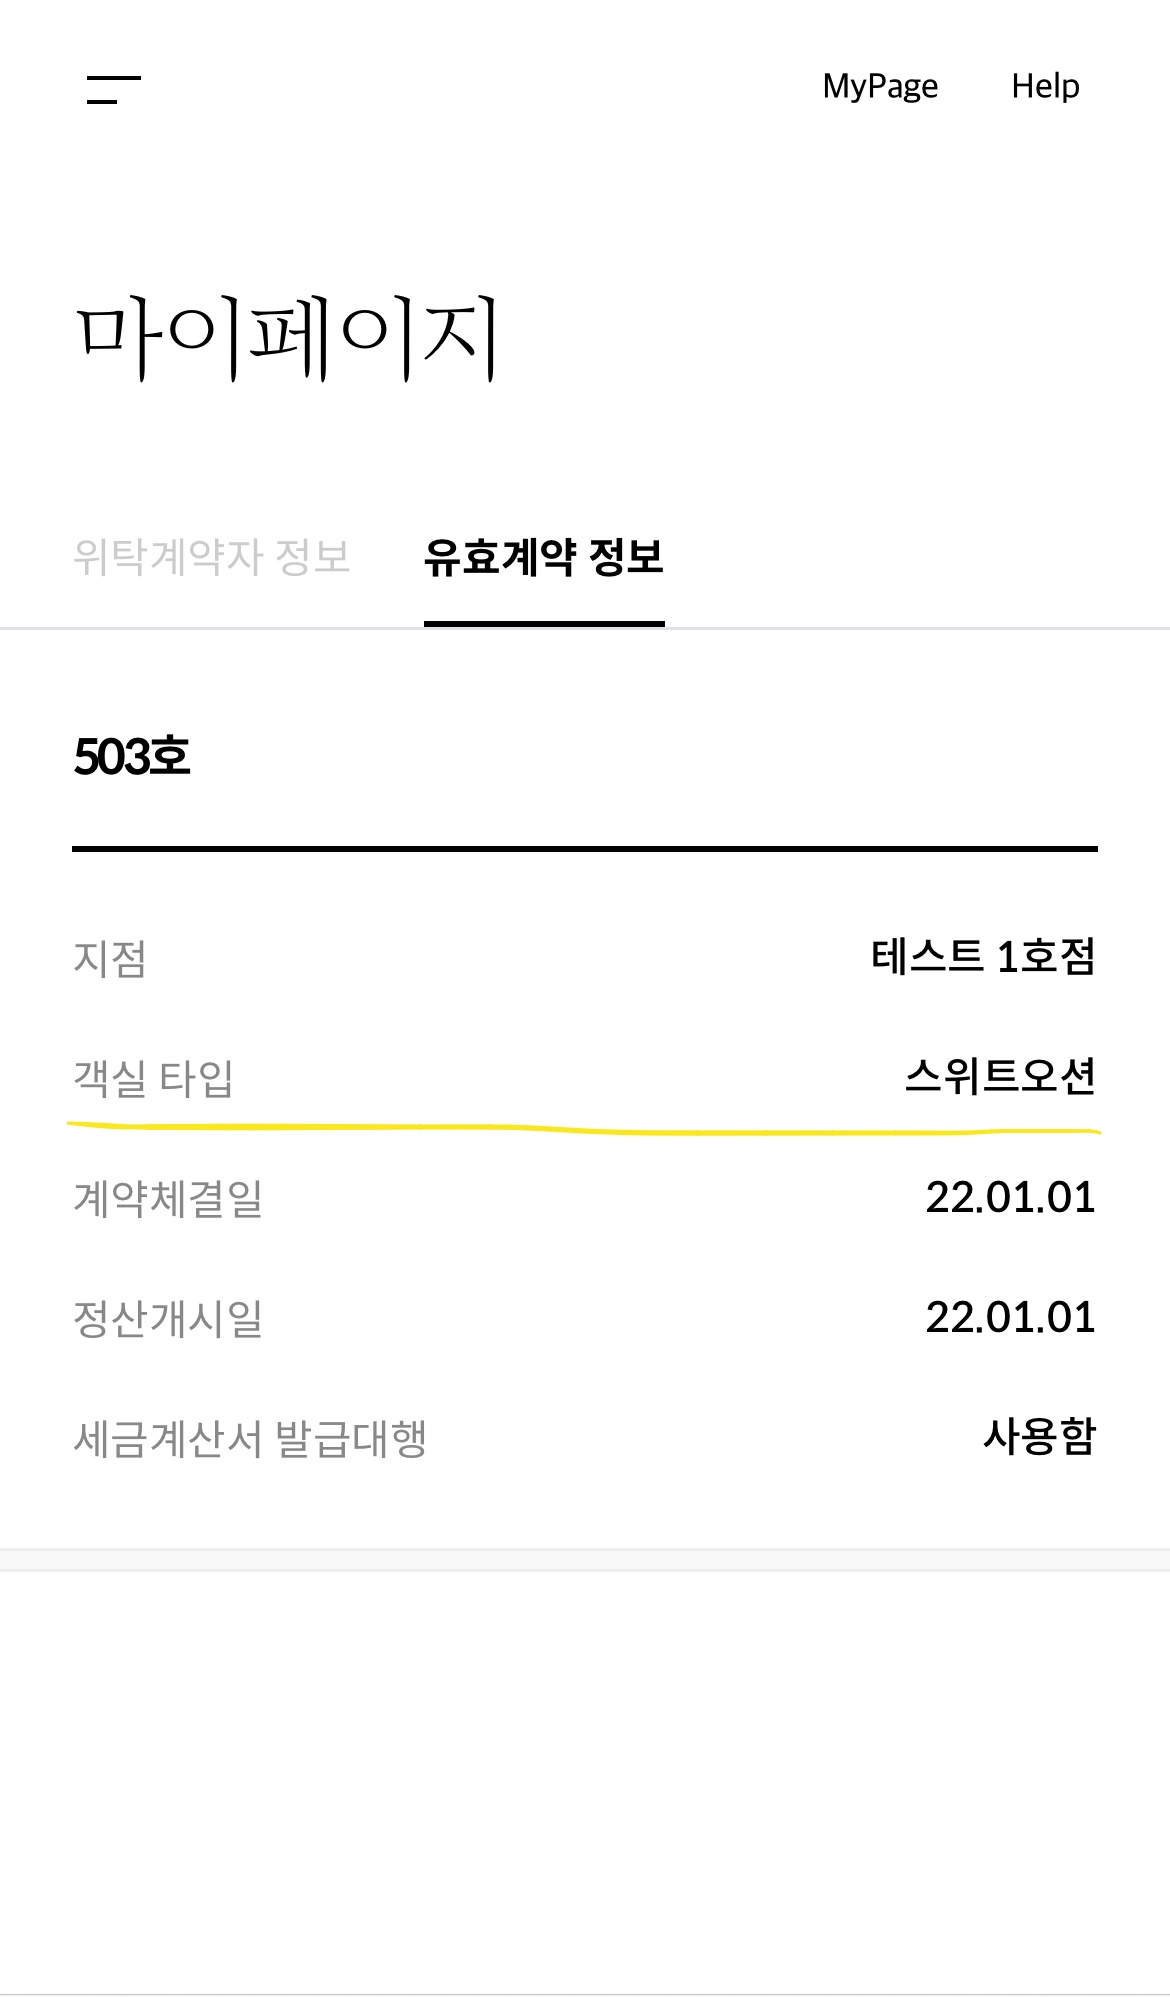Select the 테스트 1호점 branch value
The image size is (1170, 1997).
pos(983,957)
